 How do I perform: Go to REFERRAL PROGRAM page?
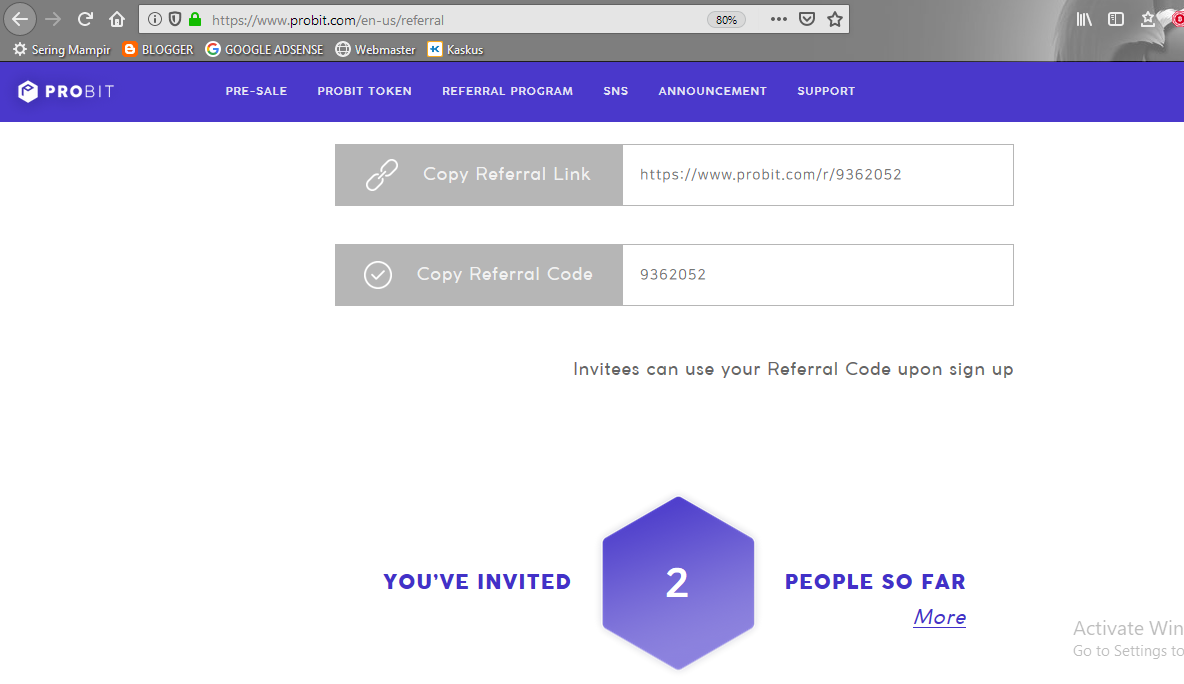point(507,91)
